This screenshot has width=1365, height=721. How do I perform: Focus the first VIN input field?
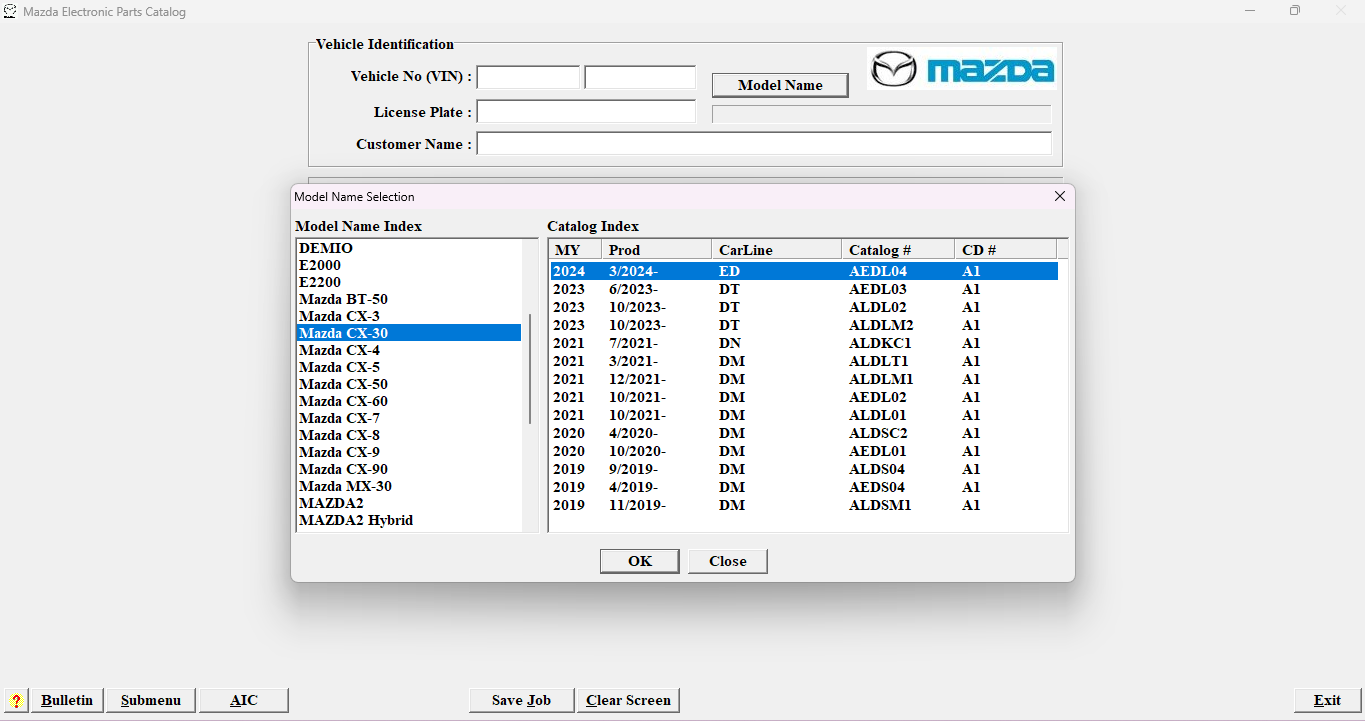click(x=528, y=77)
